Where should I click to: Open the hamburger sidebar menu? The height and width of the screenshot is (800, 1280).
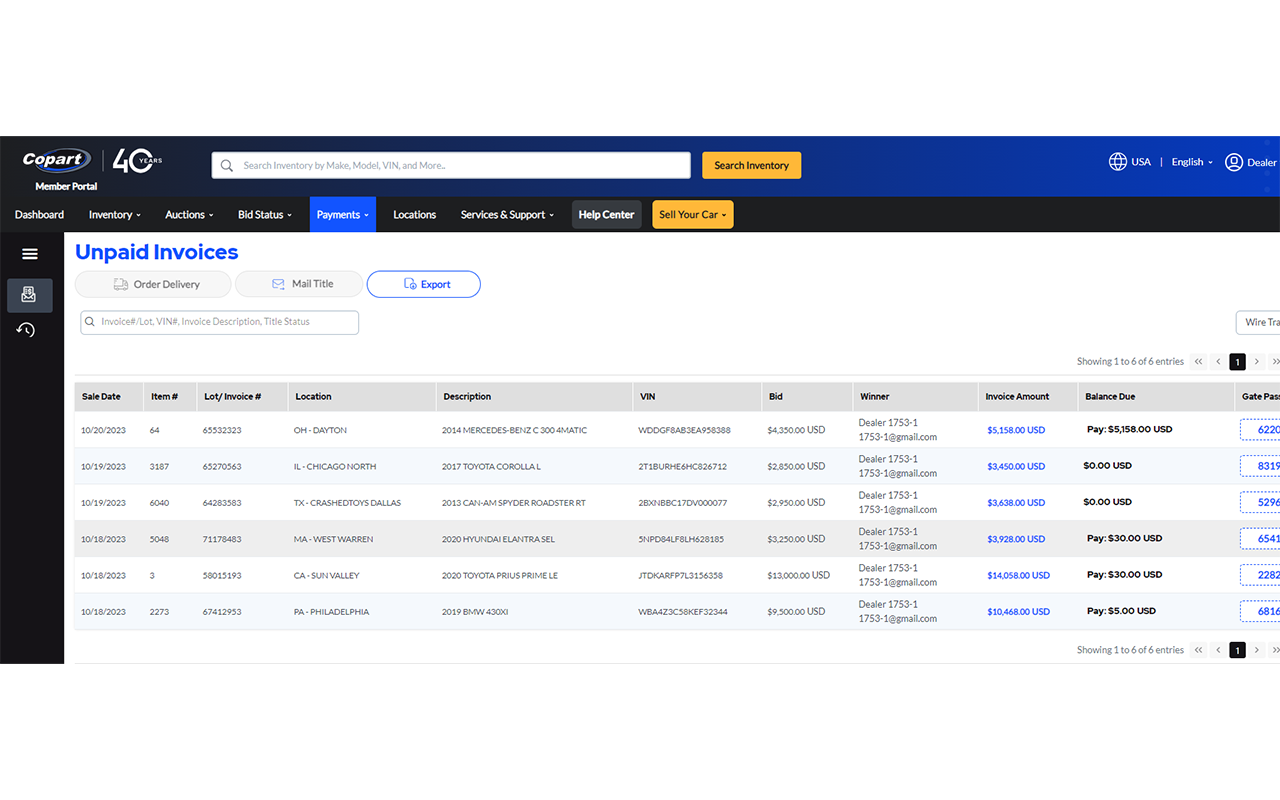point(30,254)
